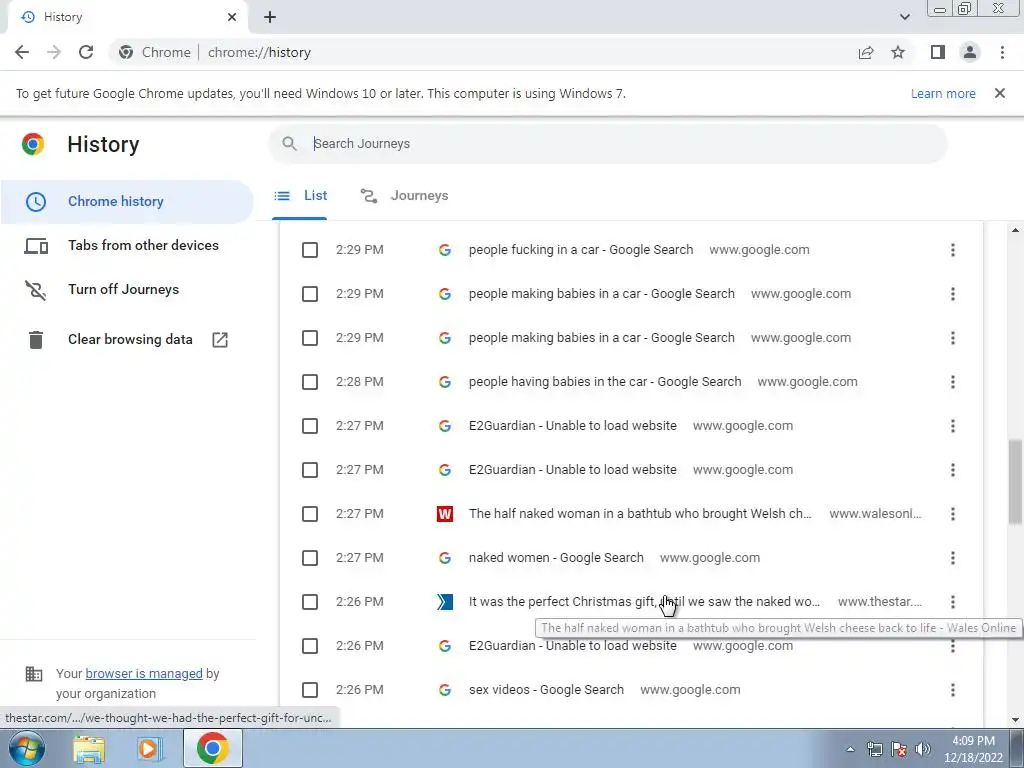Click the network tray icon
The height and width of the screenshot is (768, 1024).
click(x=874, y=749)
